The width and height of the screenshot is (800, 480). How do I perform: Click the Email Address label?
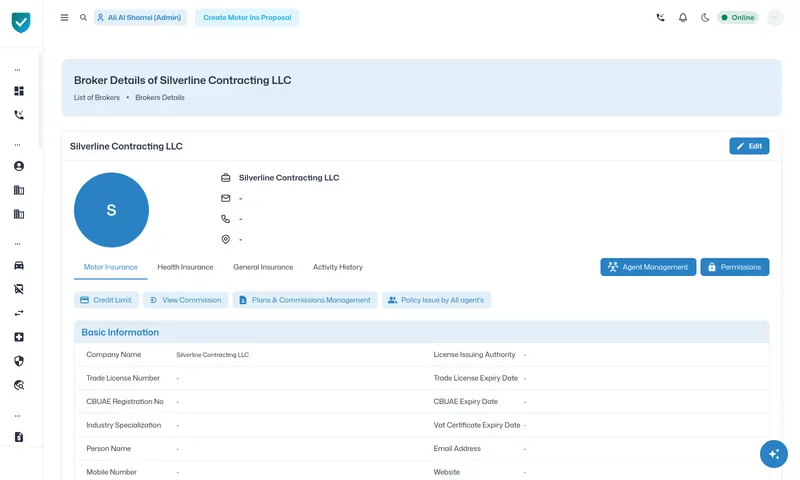point(457,448)
